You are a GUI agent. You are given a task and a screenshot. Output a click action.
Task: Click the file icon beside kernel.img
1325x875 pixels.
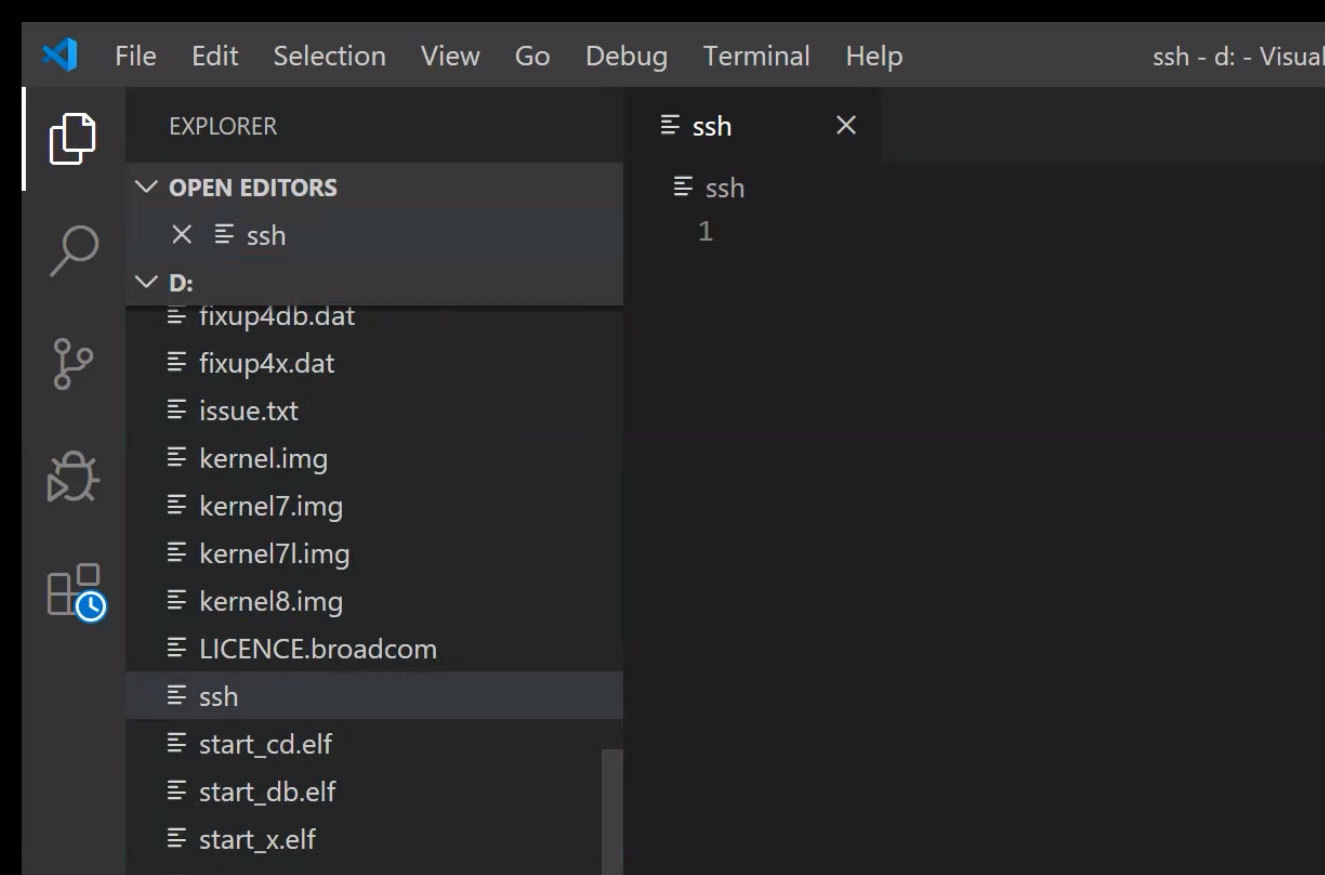click(177, 458)
